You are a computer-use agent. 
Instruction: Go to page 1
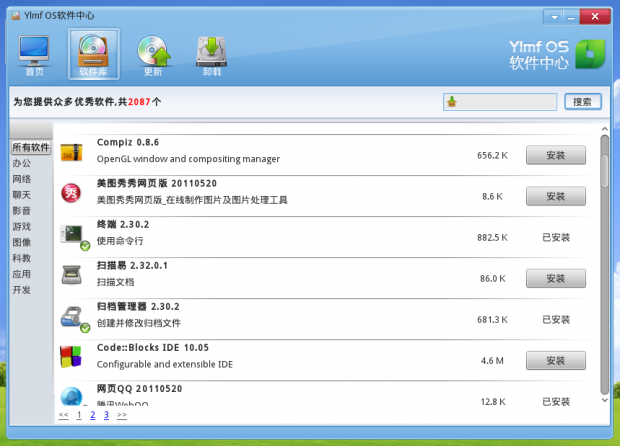pos(79,415)
